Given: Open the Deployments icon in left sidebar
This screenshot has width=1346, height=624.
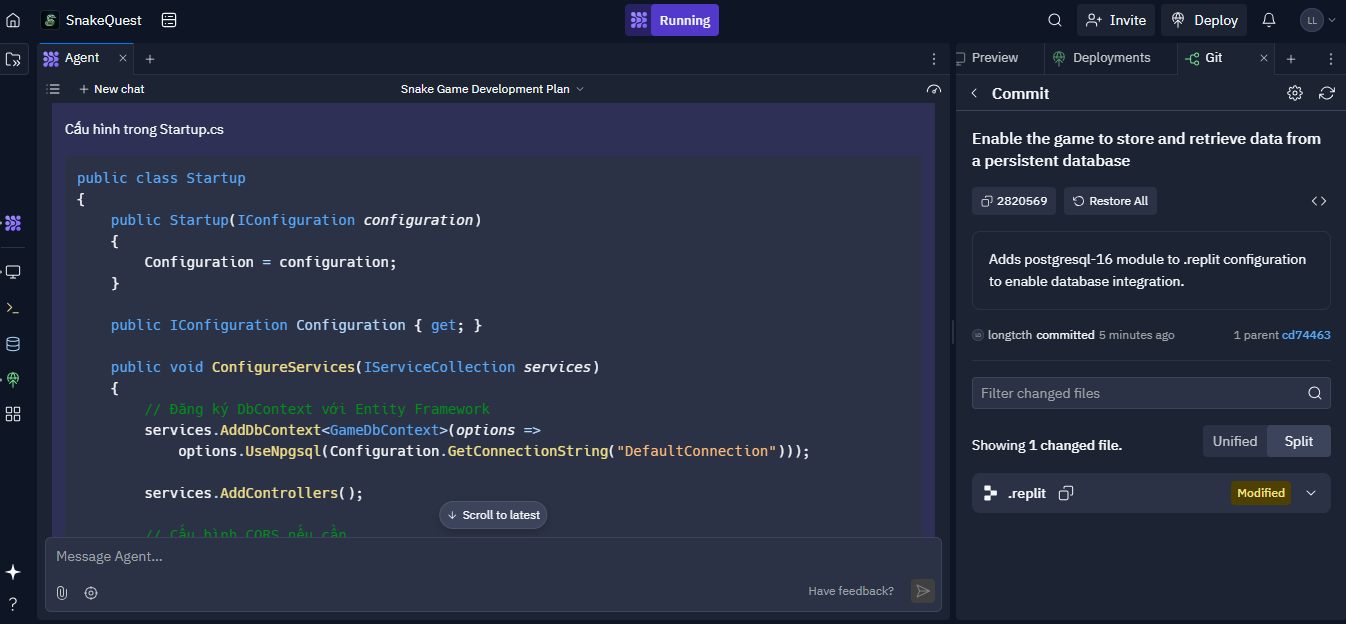Looking at the screenshot, I should (x=13, y=379).
